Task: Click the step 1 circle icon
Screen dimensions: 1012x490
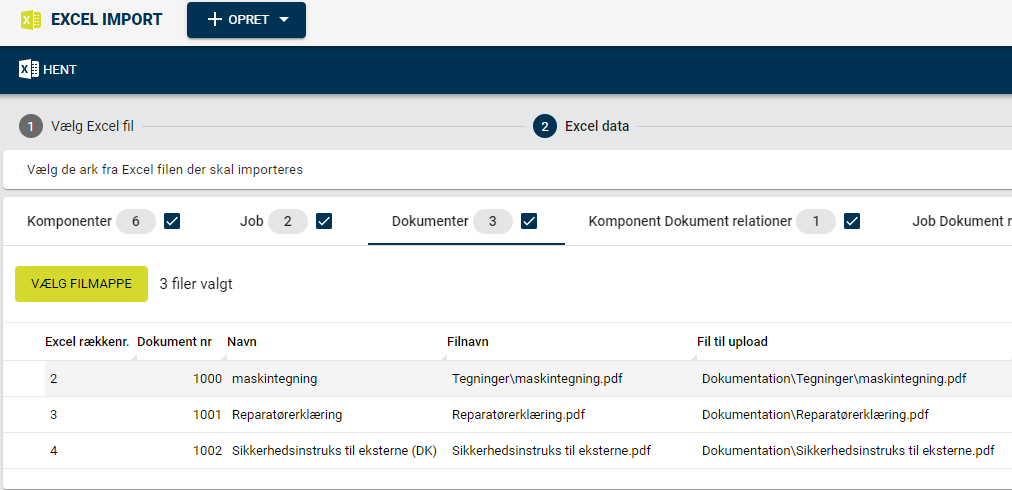Action: (x=30, y=127)
